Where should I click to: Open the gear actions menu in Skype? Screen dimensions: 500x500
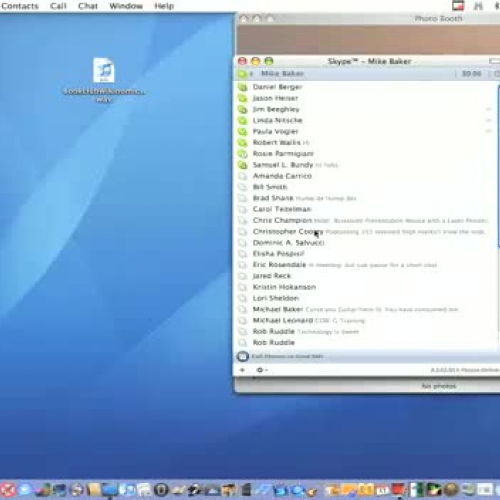262,370
